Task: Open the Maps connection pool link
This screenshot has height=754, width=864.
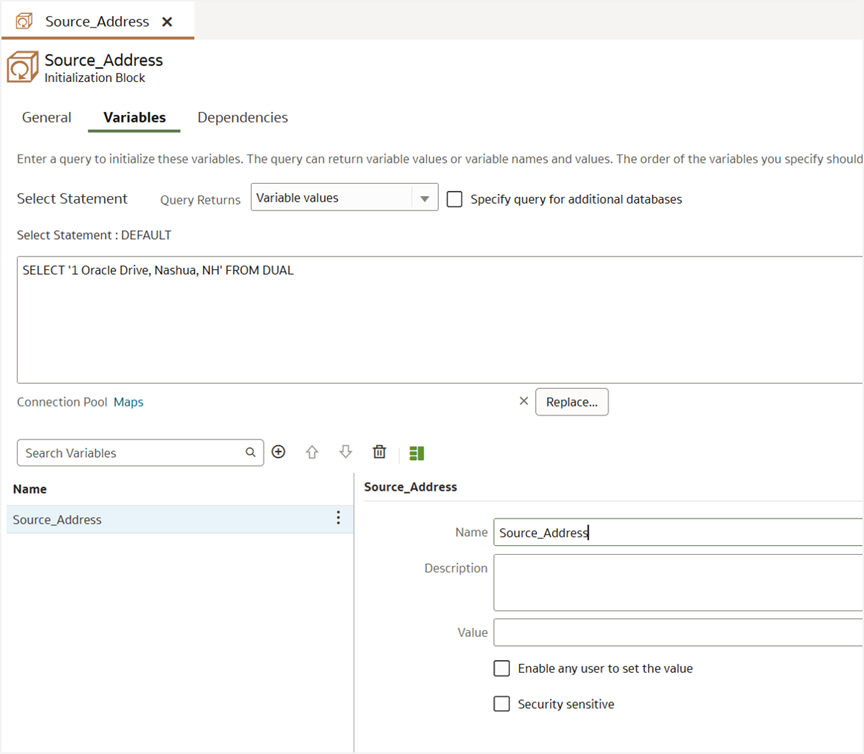Action: [128, 401]
